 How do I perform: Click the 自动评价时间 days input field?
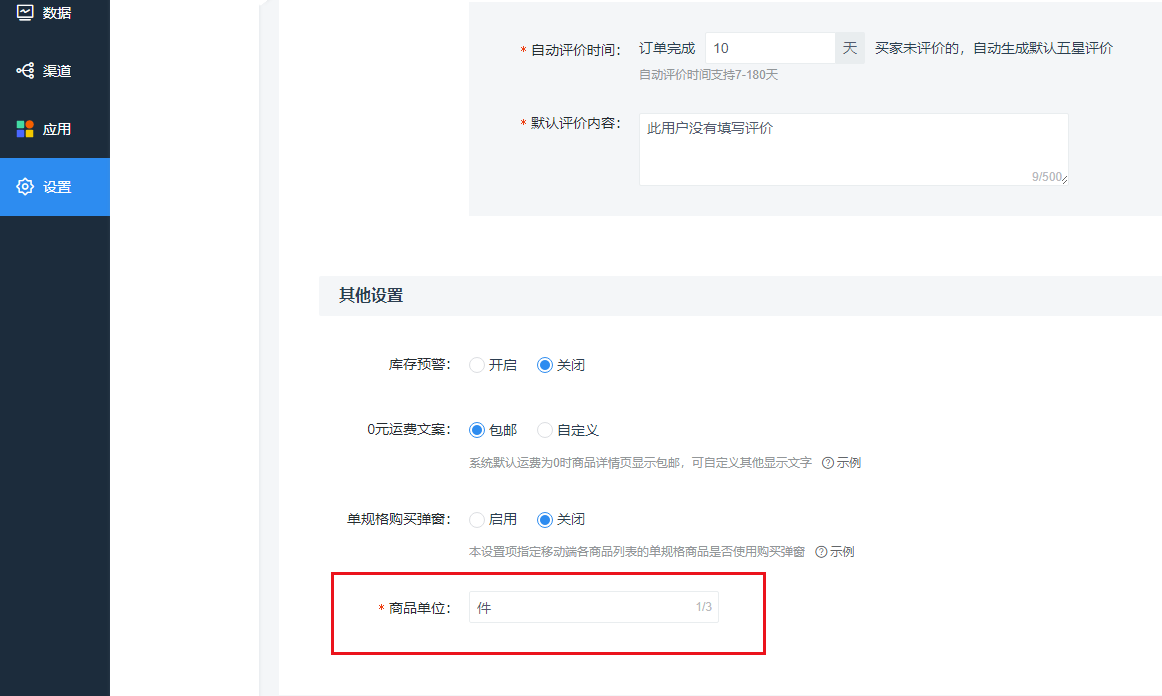pos(770,47)
